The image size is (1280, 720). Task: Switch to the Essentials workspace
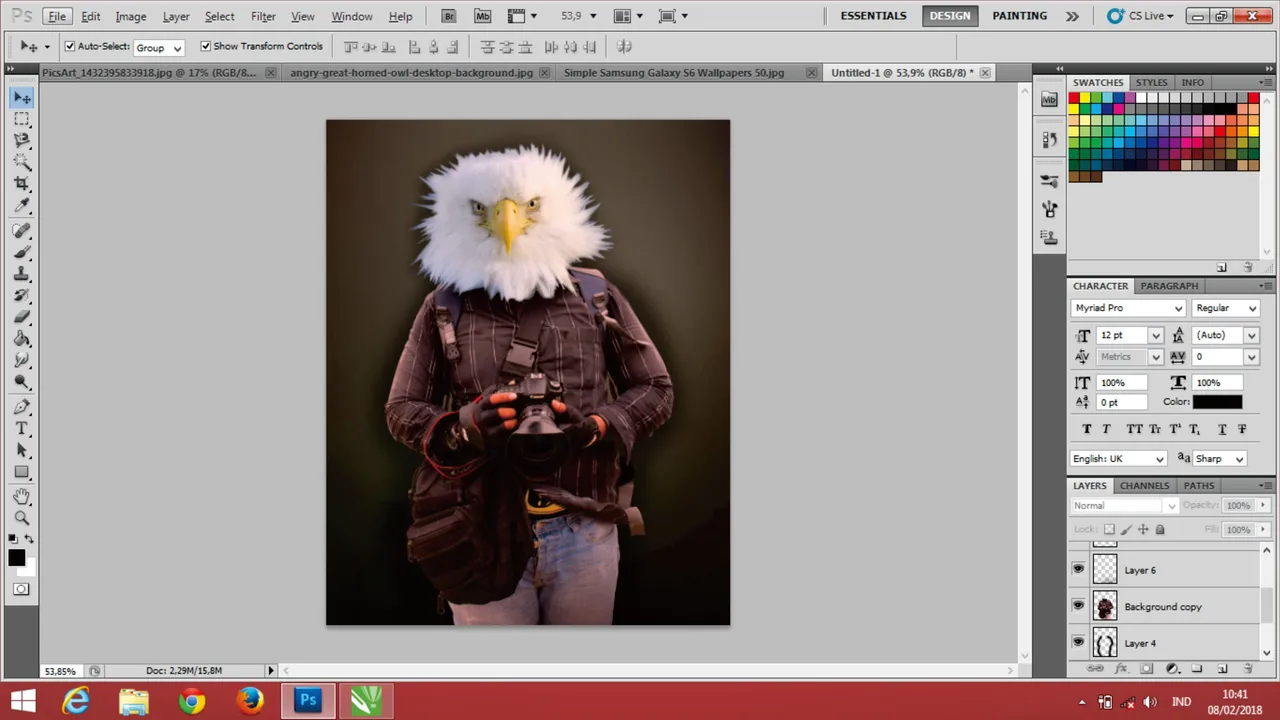pyautogui.click(x=876, y=16)
